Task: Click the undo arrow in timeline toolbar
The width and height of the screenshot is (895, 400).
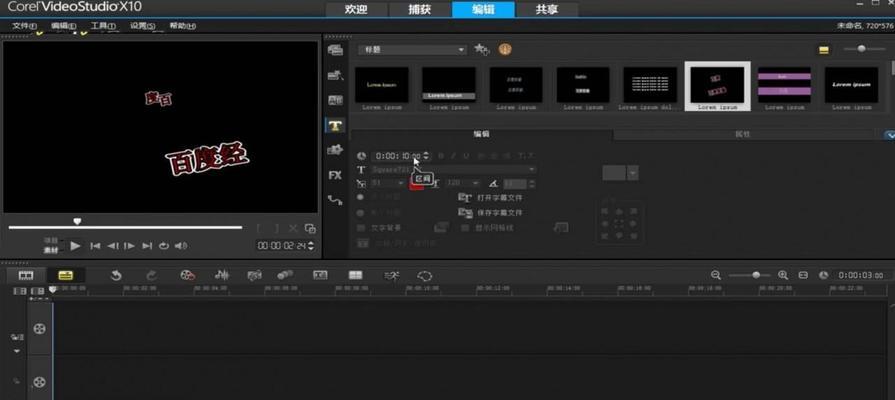Action: click(x=116, y=276)
